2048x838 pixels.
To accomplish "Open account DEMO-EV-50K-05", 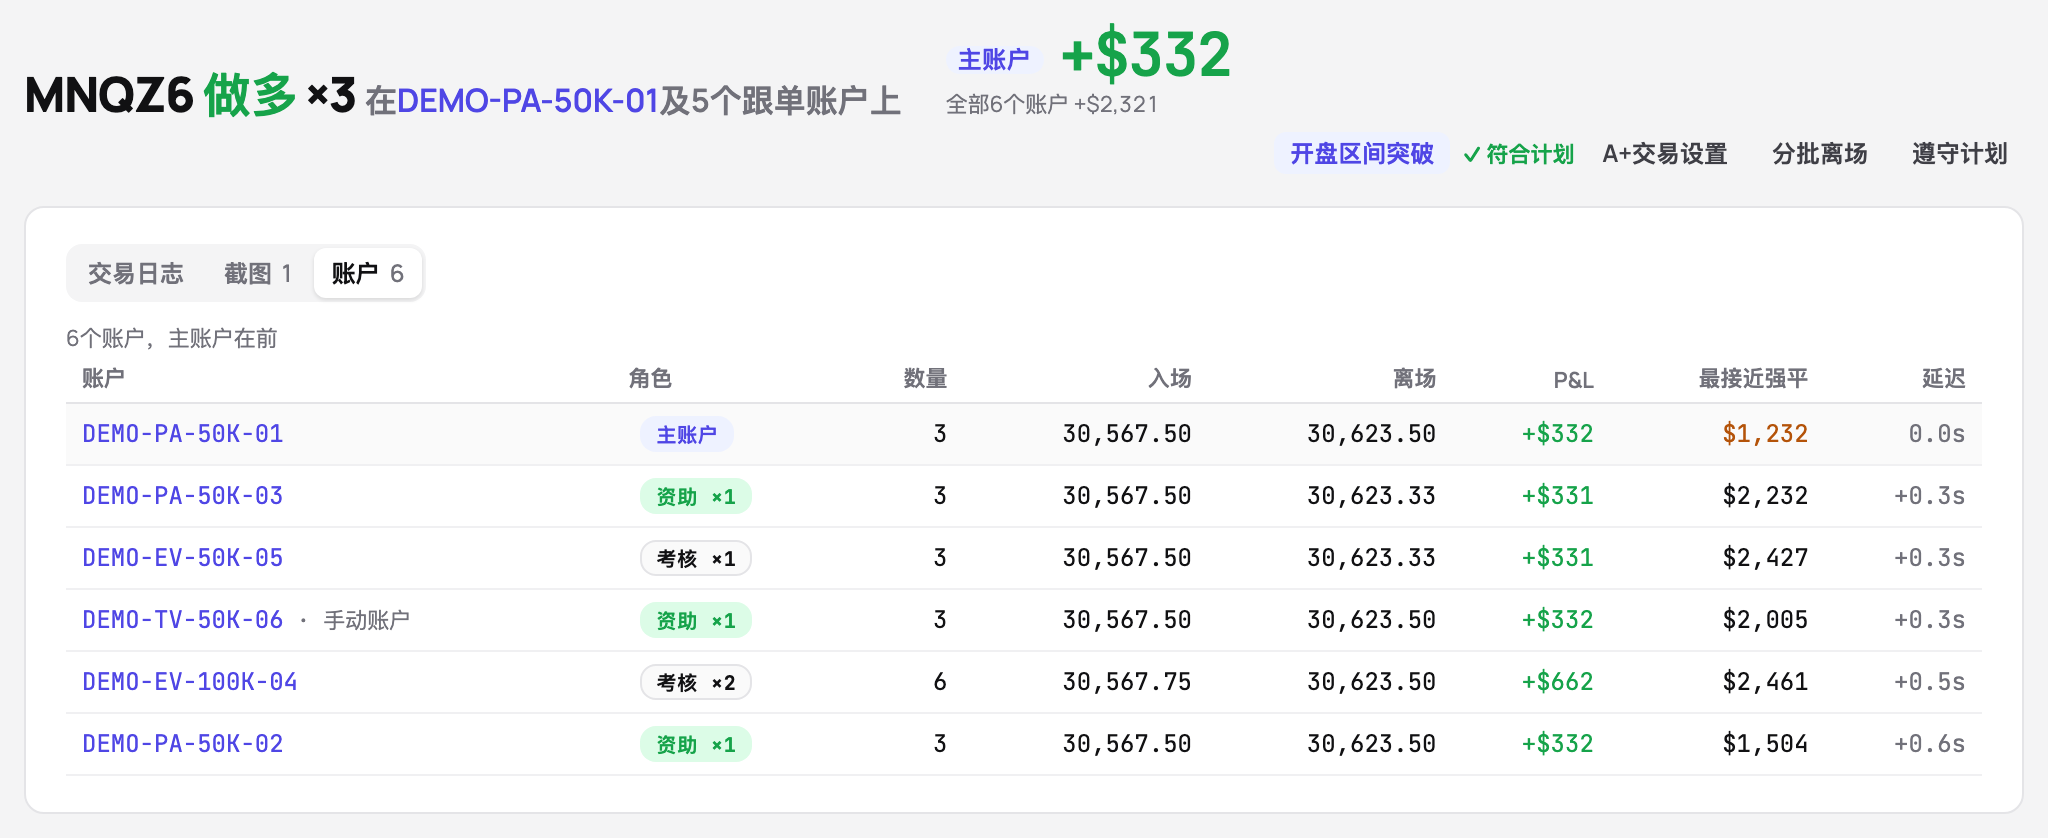I will pos(183,558).
